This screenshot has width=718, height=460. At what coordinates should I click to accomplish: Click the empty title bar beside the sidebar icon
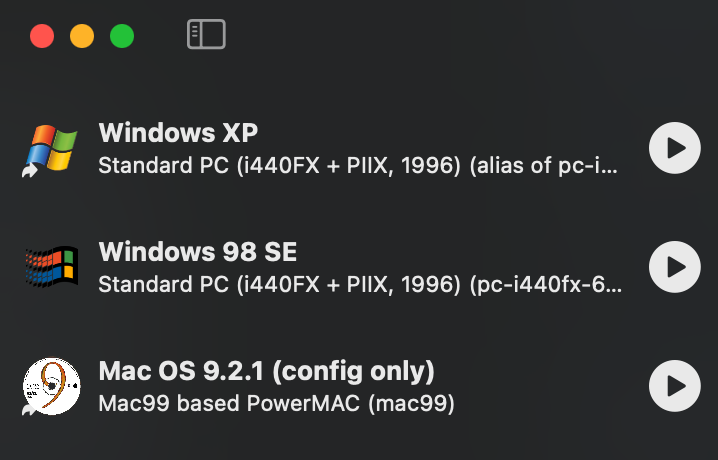point(458,34)
